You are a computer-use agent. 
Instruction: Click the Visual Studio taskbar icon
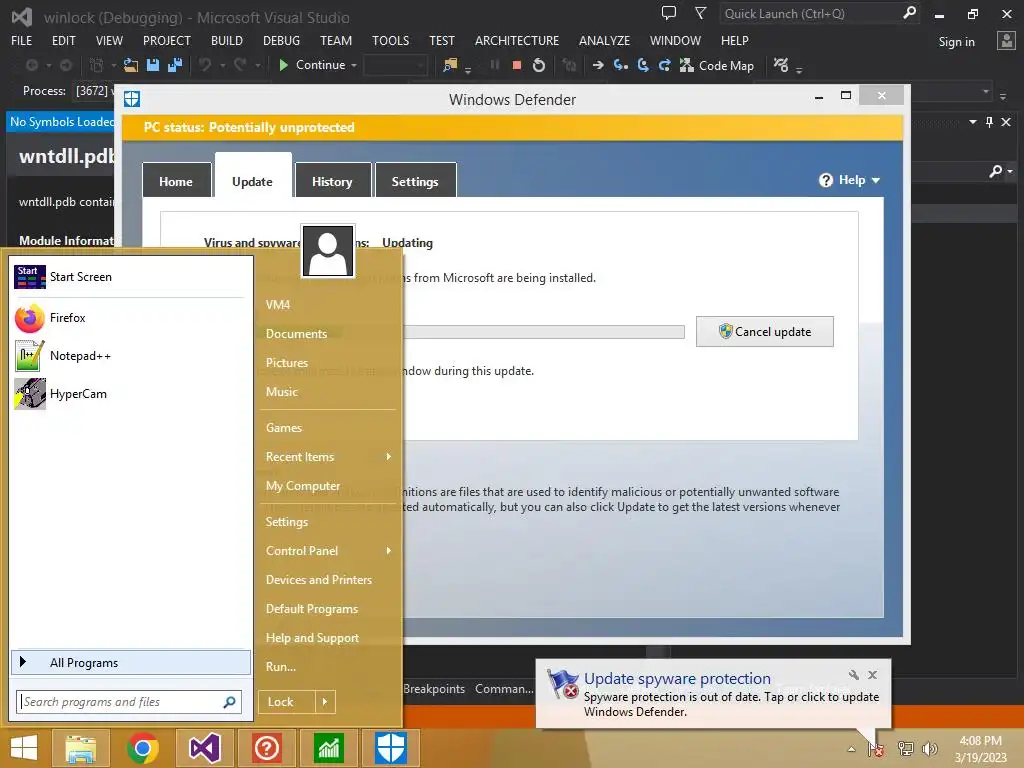coord(204,748)
